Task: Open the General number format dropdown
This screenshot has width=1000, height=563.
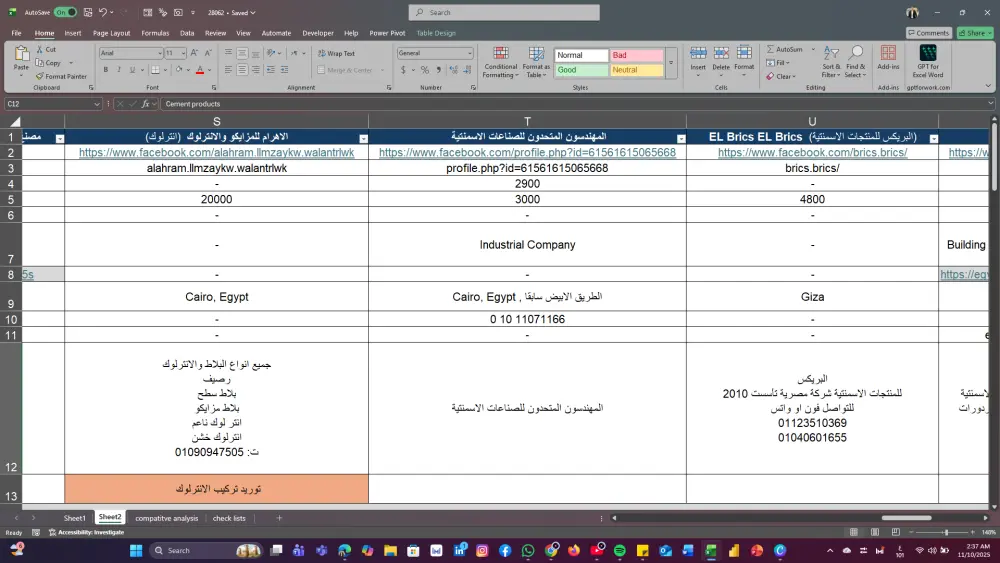Action: 469,53
